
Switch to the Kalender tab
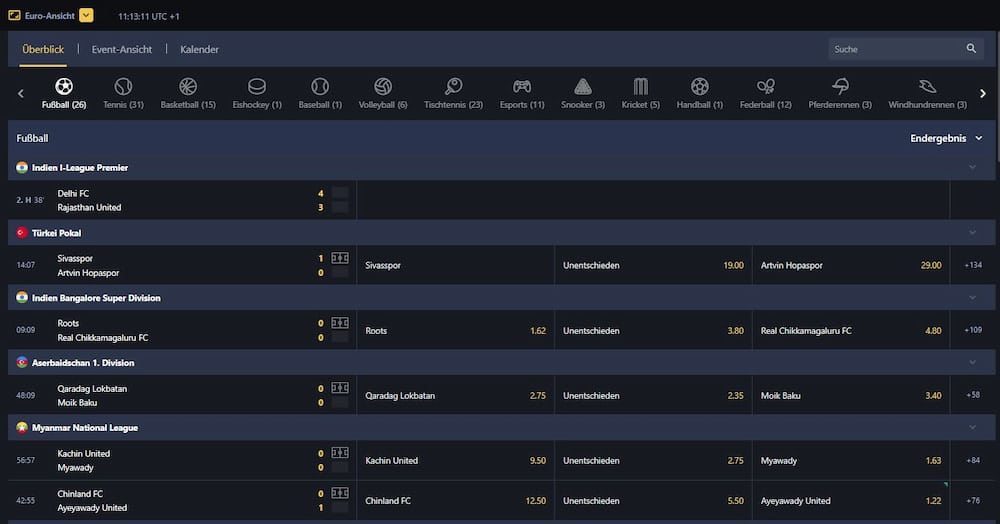(199, 49)
